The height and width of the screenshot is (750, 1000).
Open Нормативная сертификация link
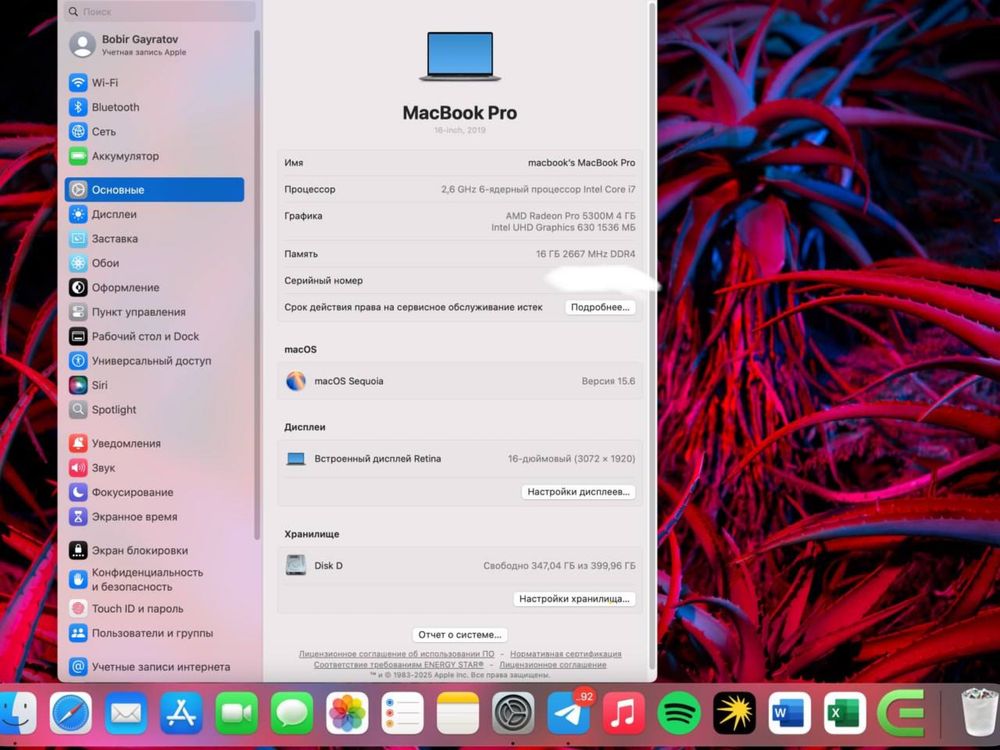pos(566,654)
